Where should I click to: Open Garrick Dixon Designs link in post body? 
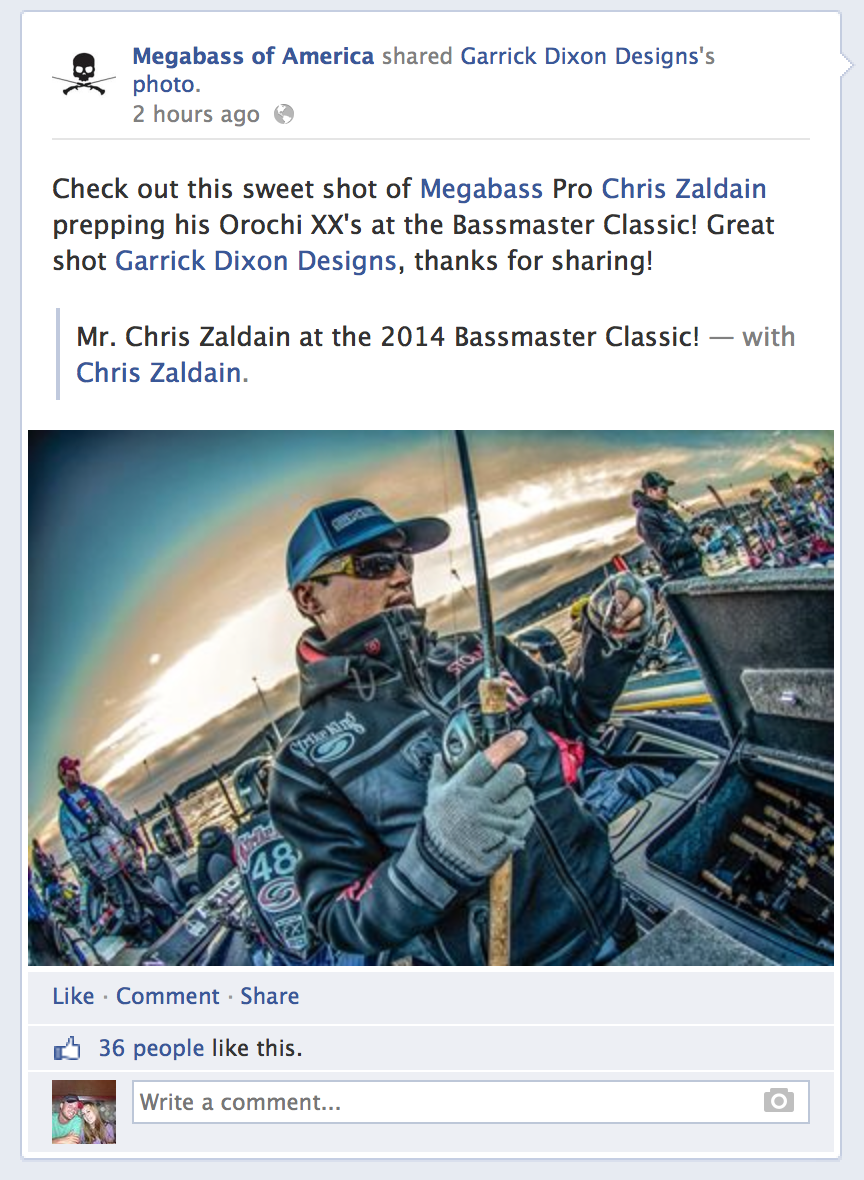(x=255, y=261)
